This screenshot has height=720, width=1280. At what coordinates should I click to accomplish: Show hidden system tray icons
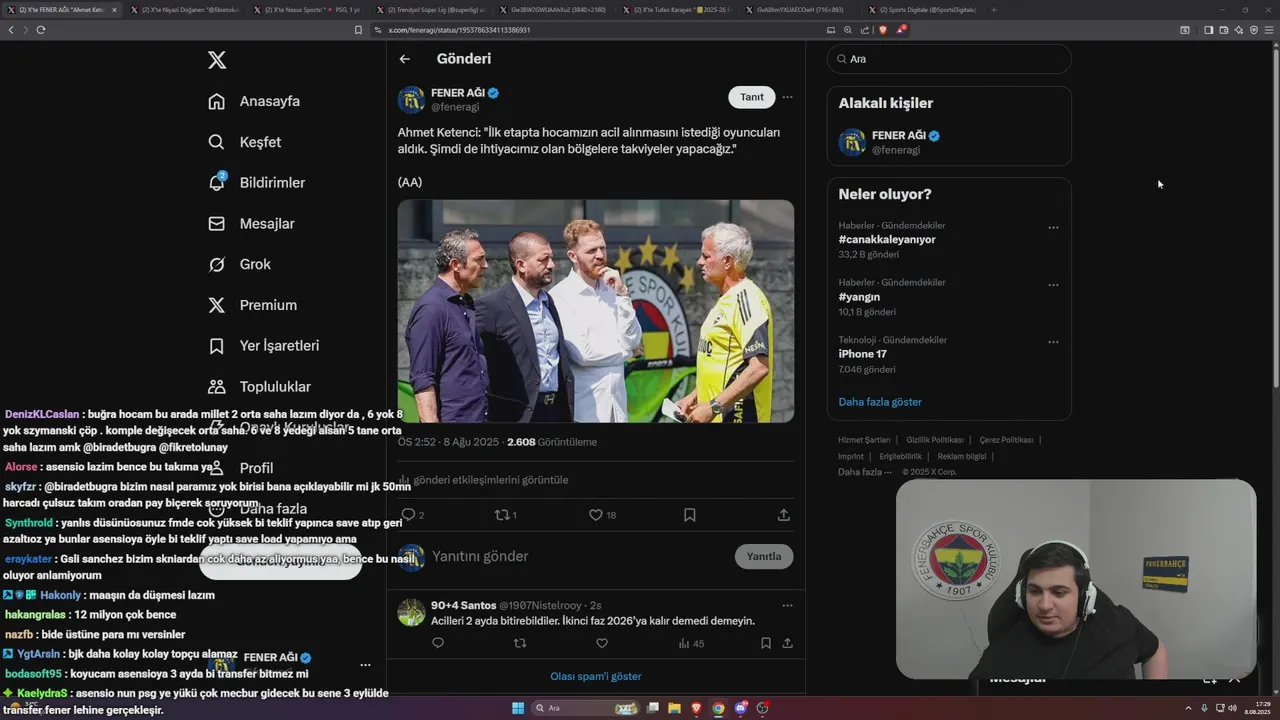pyautogui.click(x=1188, y=708)
